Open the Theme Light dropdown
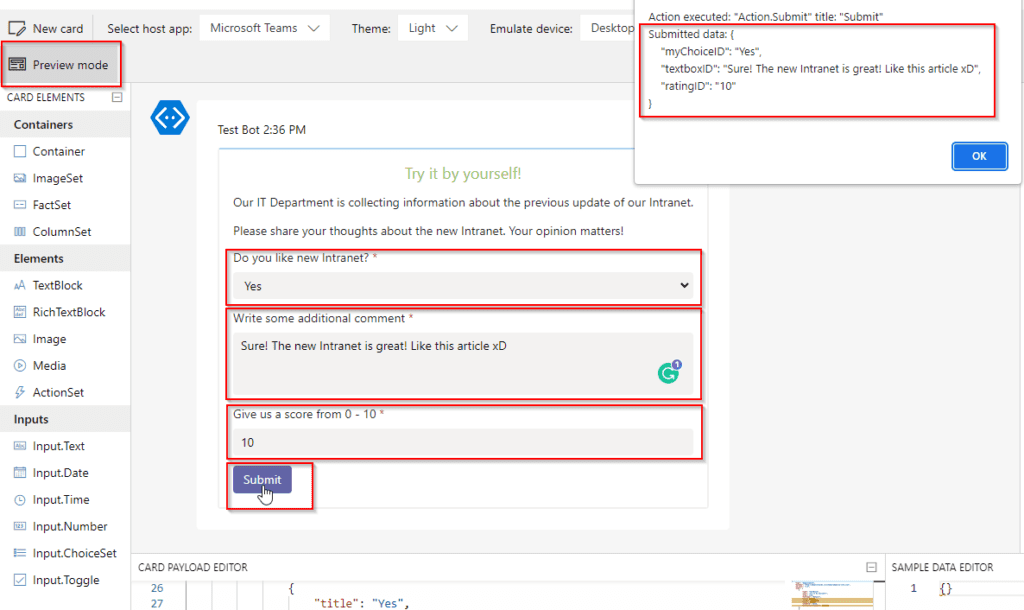 pyautogui.click(x=433, y=28)
